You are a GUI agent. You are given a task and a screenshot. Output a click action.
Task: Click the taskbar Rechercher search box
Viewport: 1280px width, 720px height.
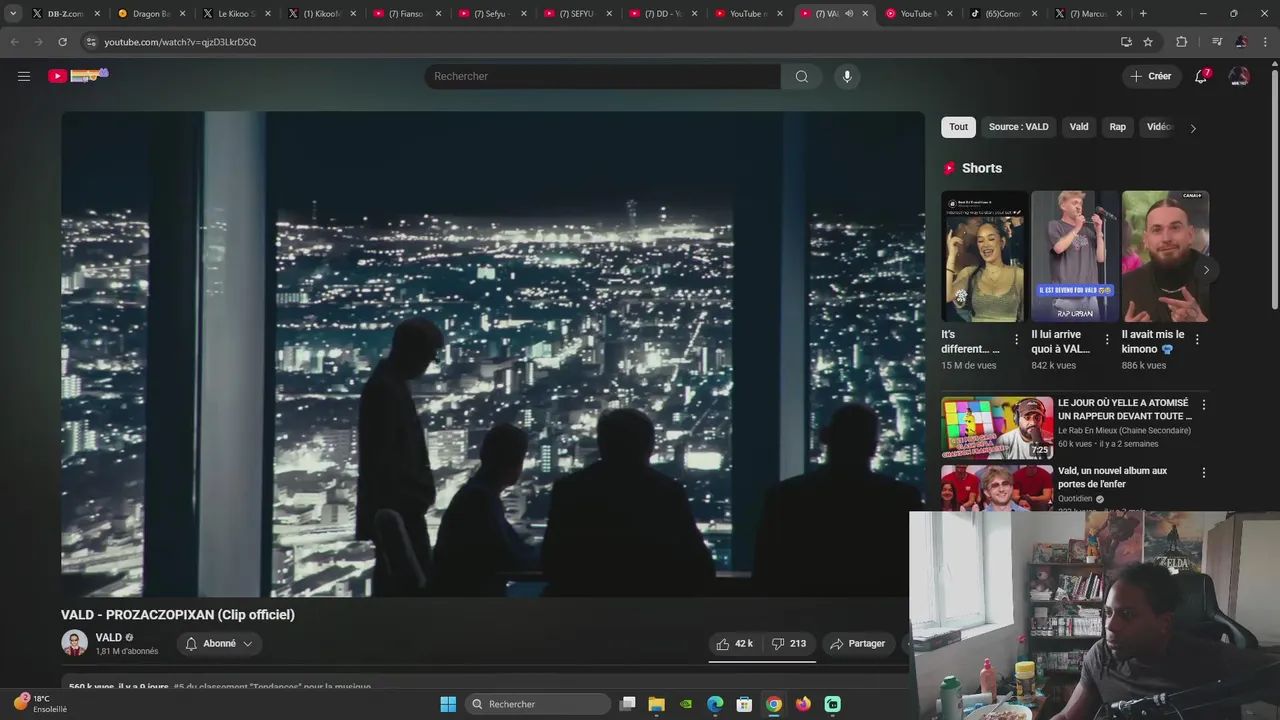pos(538,704)
